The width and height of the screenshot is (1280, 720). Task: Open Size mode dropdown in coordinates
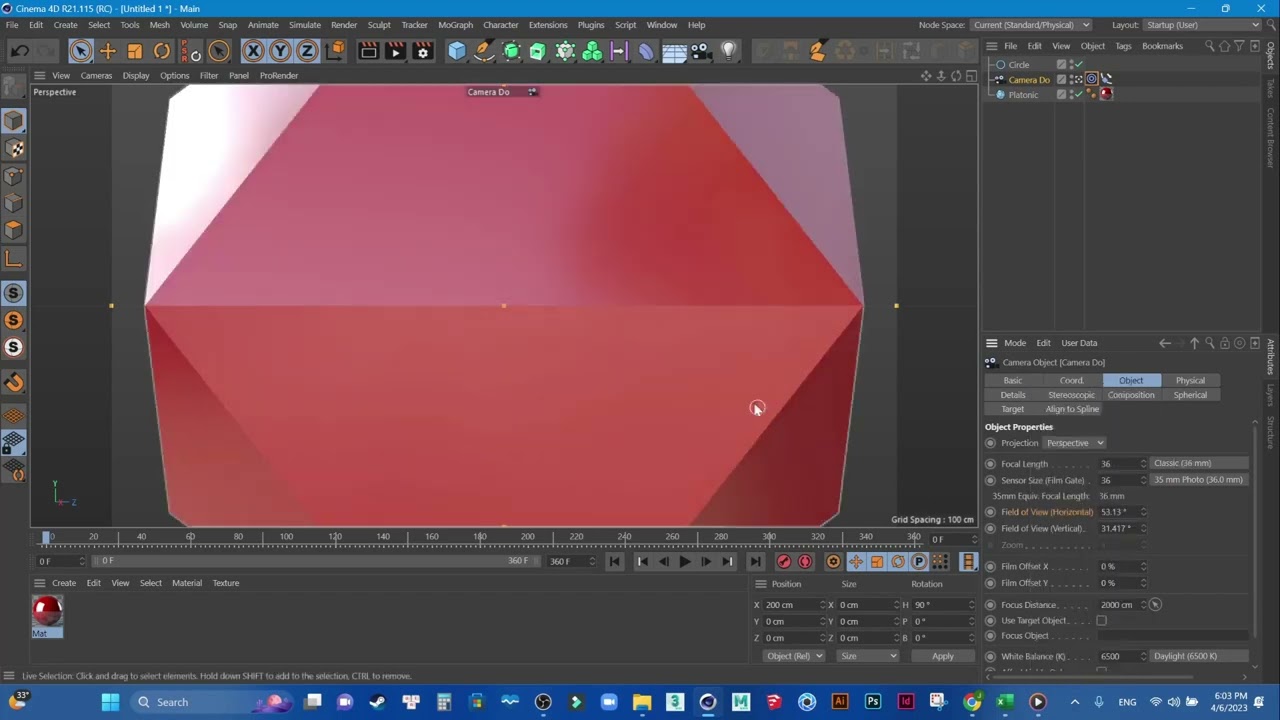[x=868, y=656]
